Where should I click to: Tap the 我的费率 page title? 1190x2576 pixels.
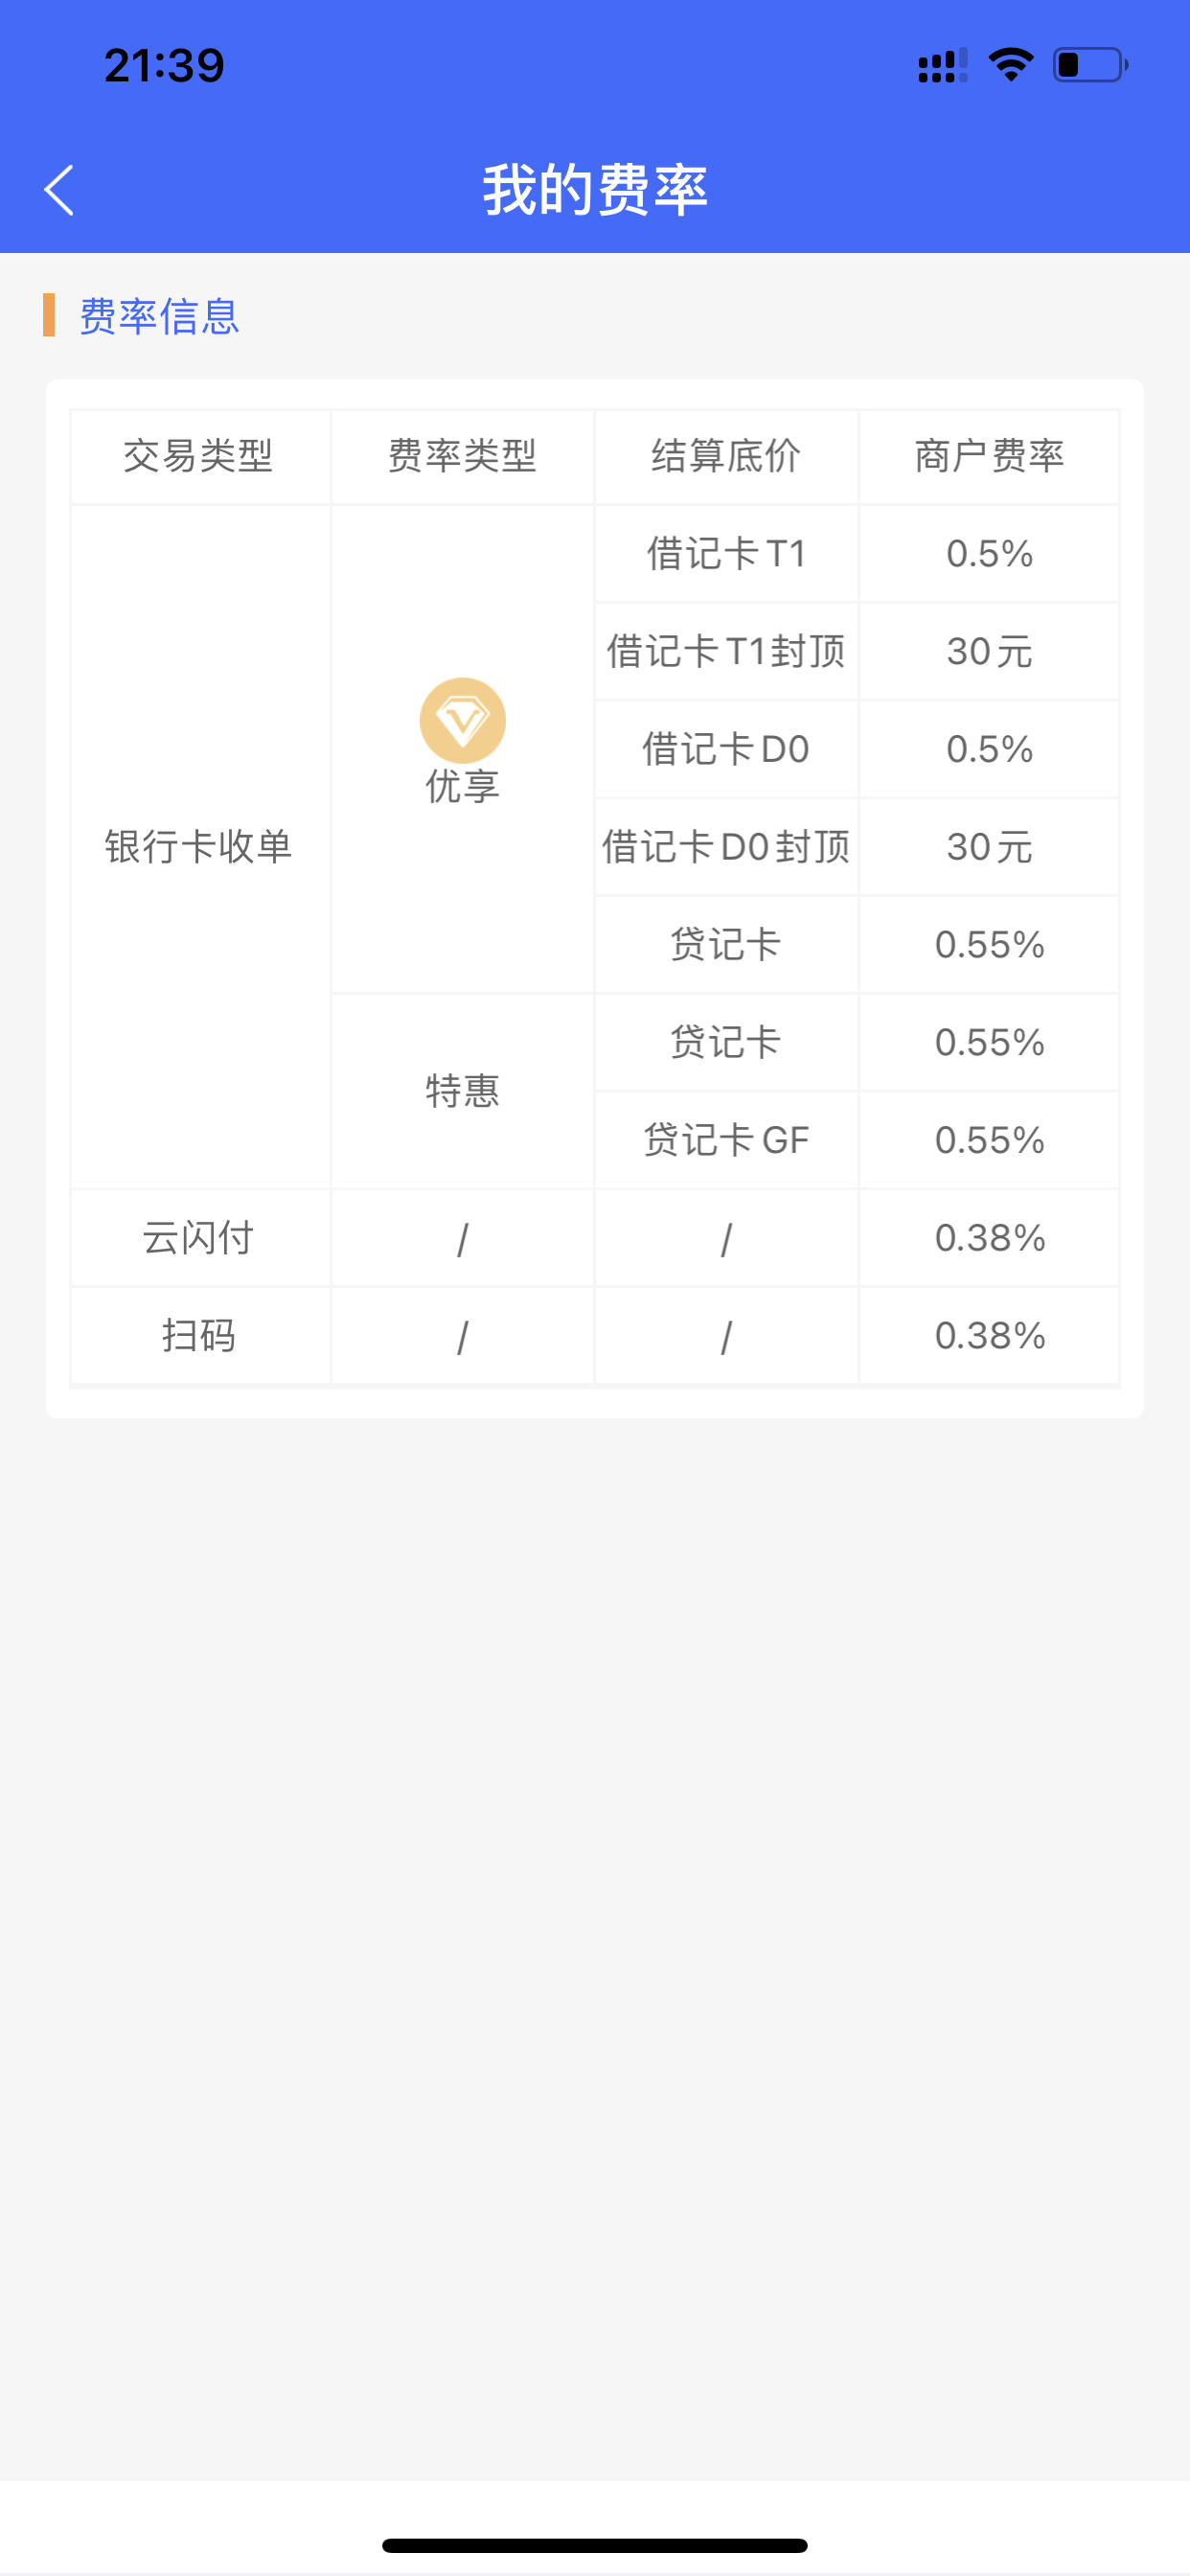pos(595,190)
